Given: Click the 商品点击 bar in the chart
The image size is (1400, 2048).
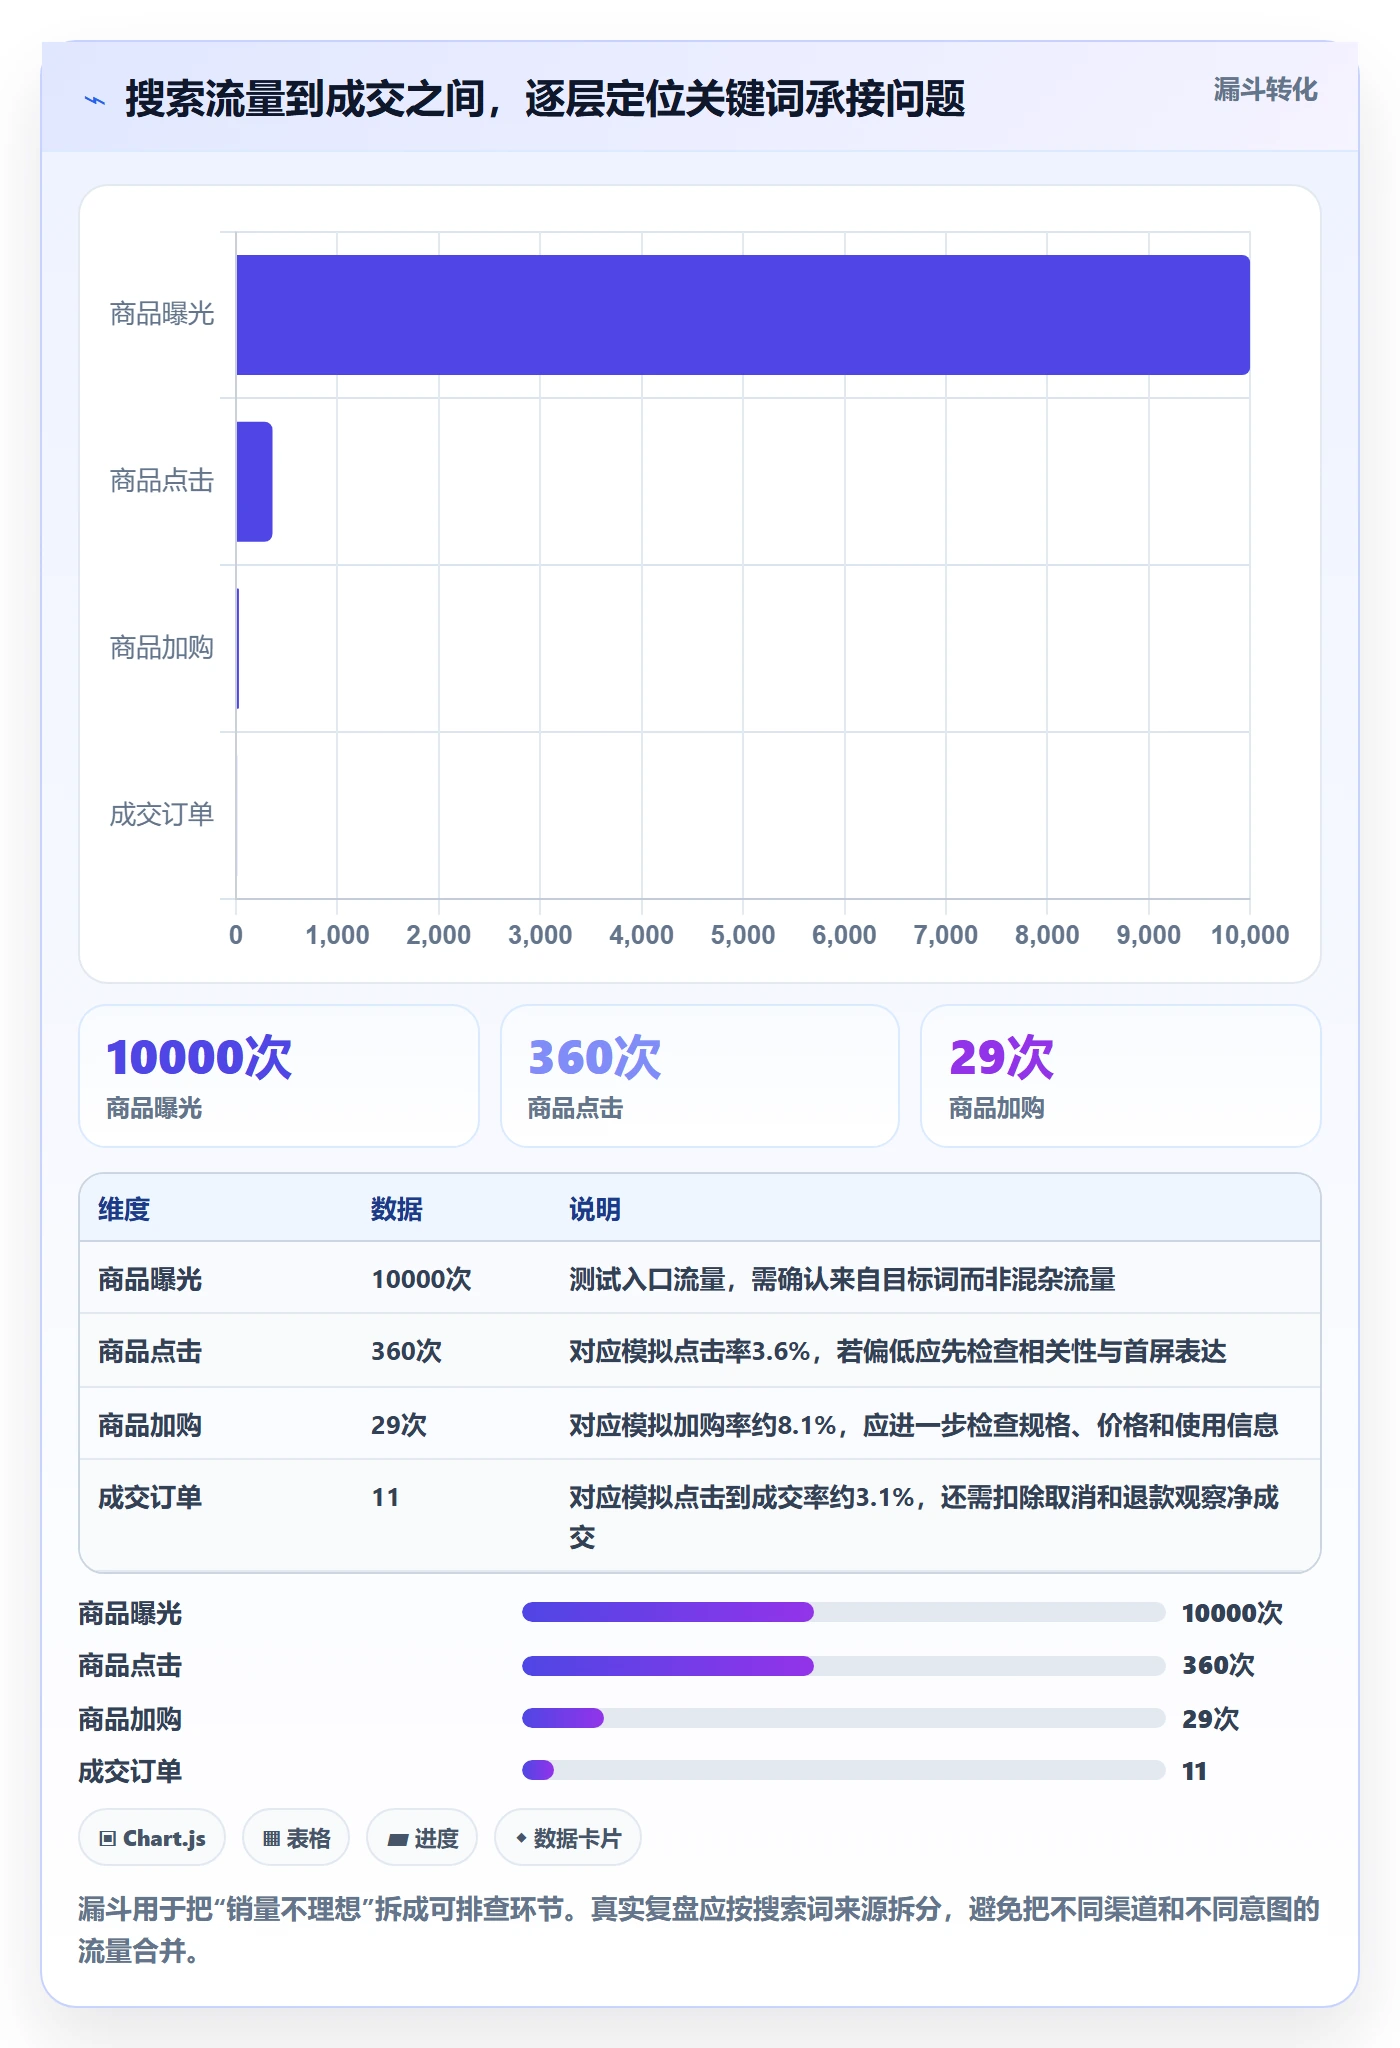Looking at the screenshot, I should click(x=254, y=482).
